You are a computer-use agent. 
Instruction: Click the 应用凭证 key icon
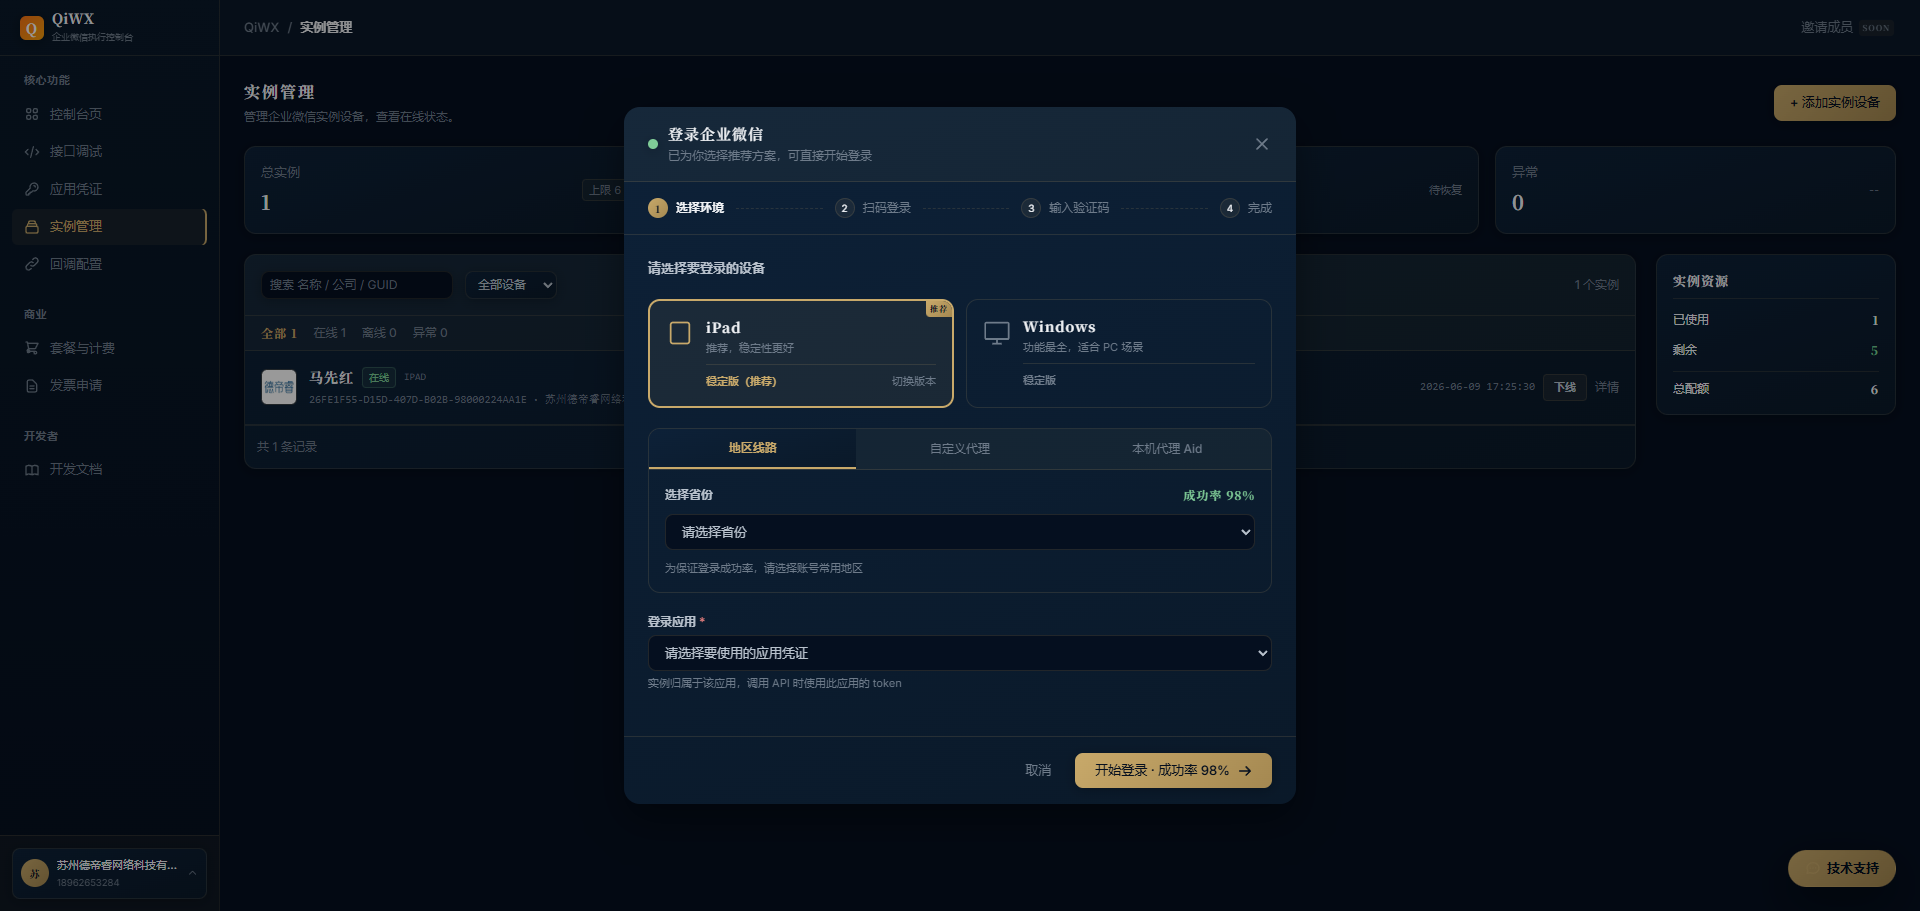click(32, 189)
